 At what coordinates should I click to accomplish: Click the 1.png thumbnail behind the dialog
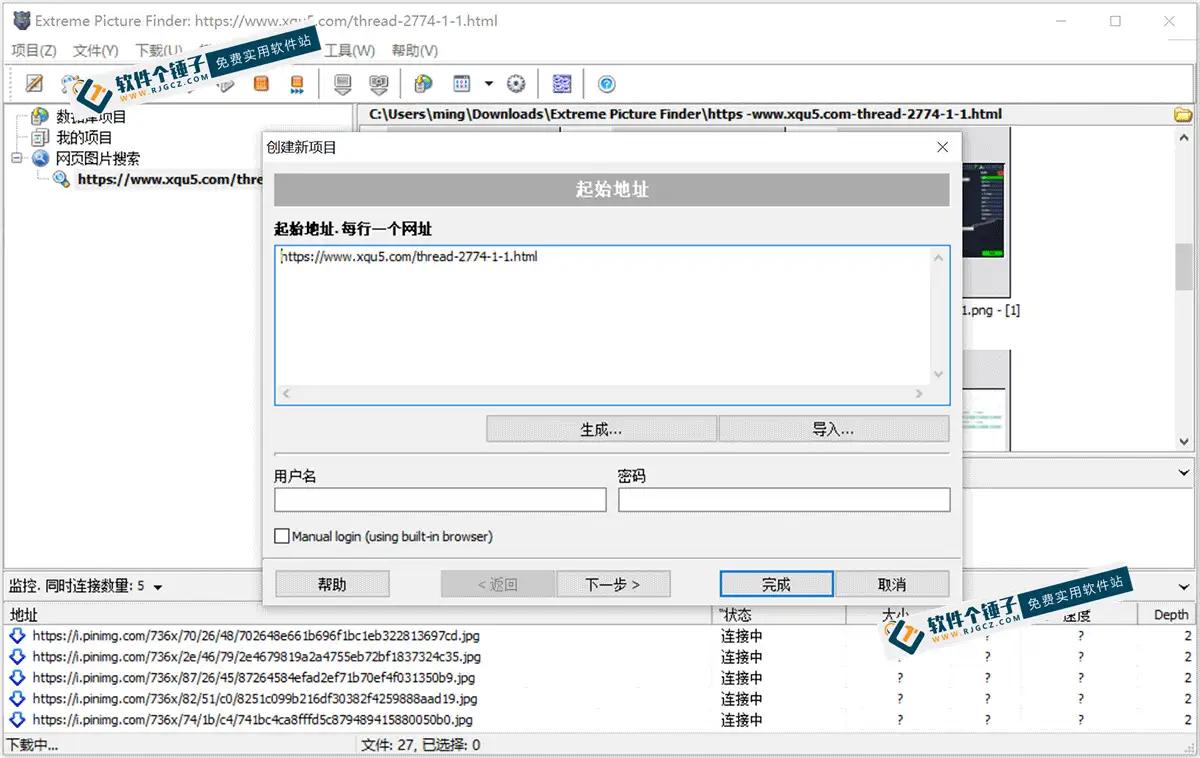pos(987,212)
